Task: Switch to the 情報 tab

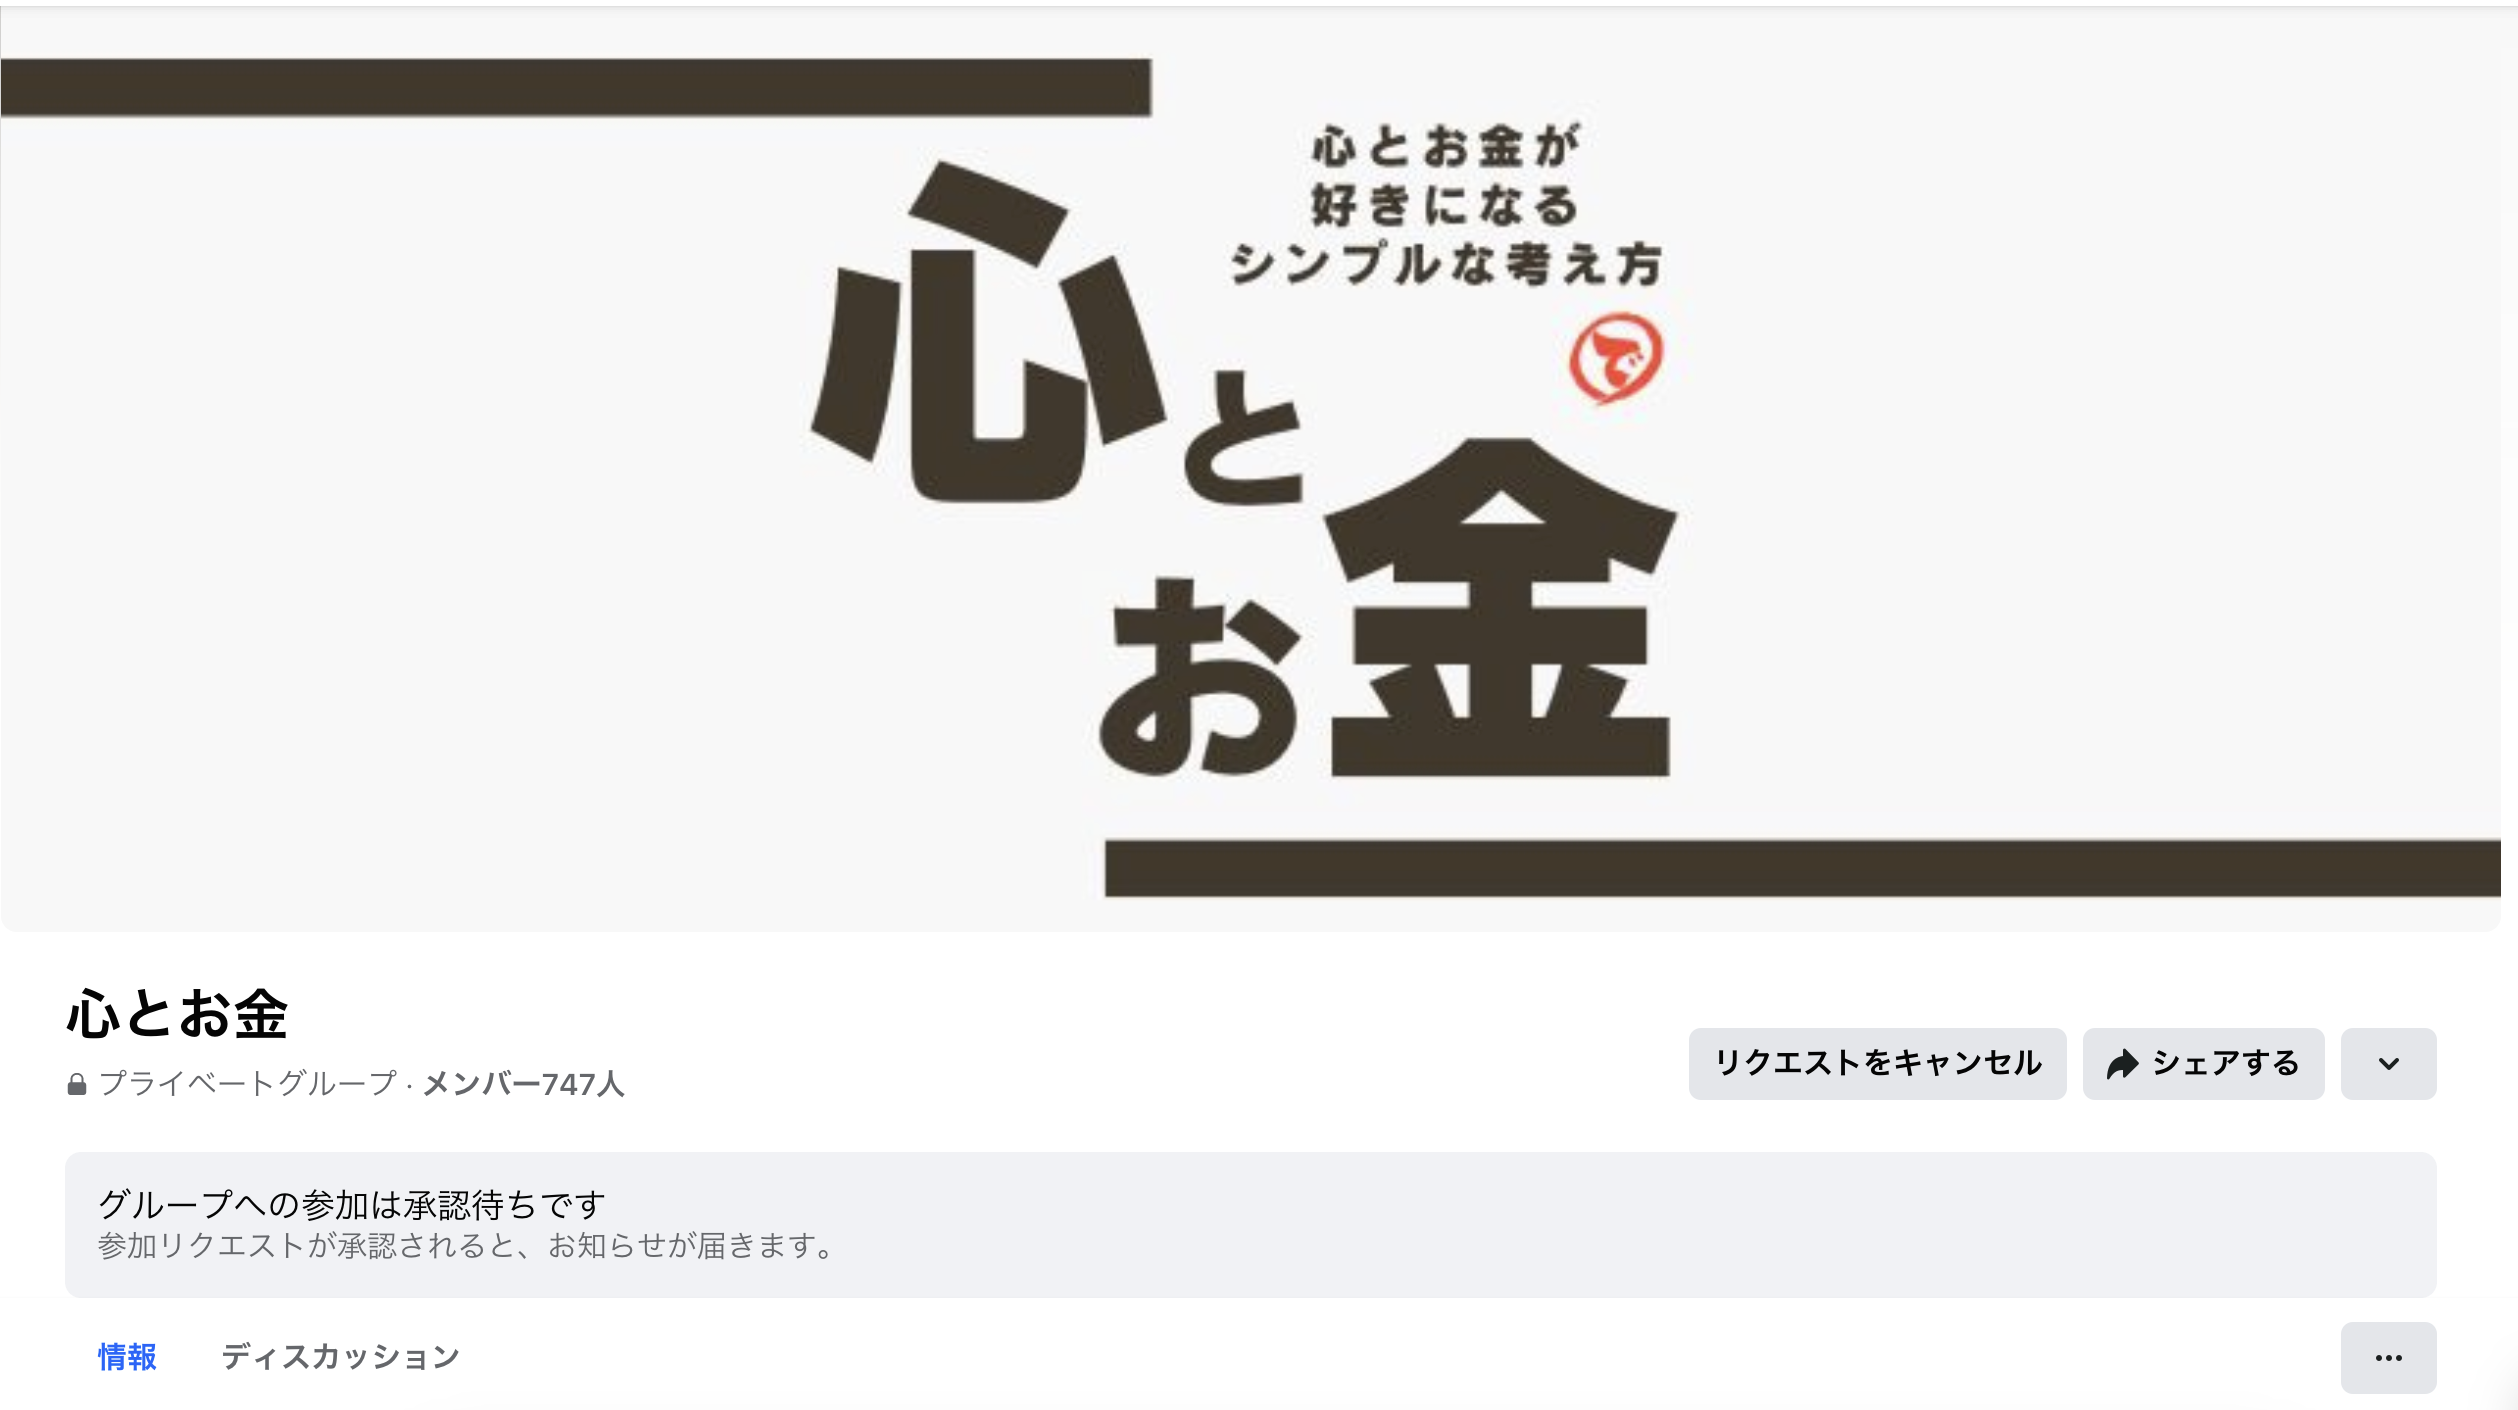Action: pos(127,1357)
